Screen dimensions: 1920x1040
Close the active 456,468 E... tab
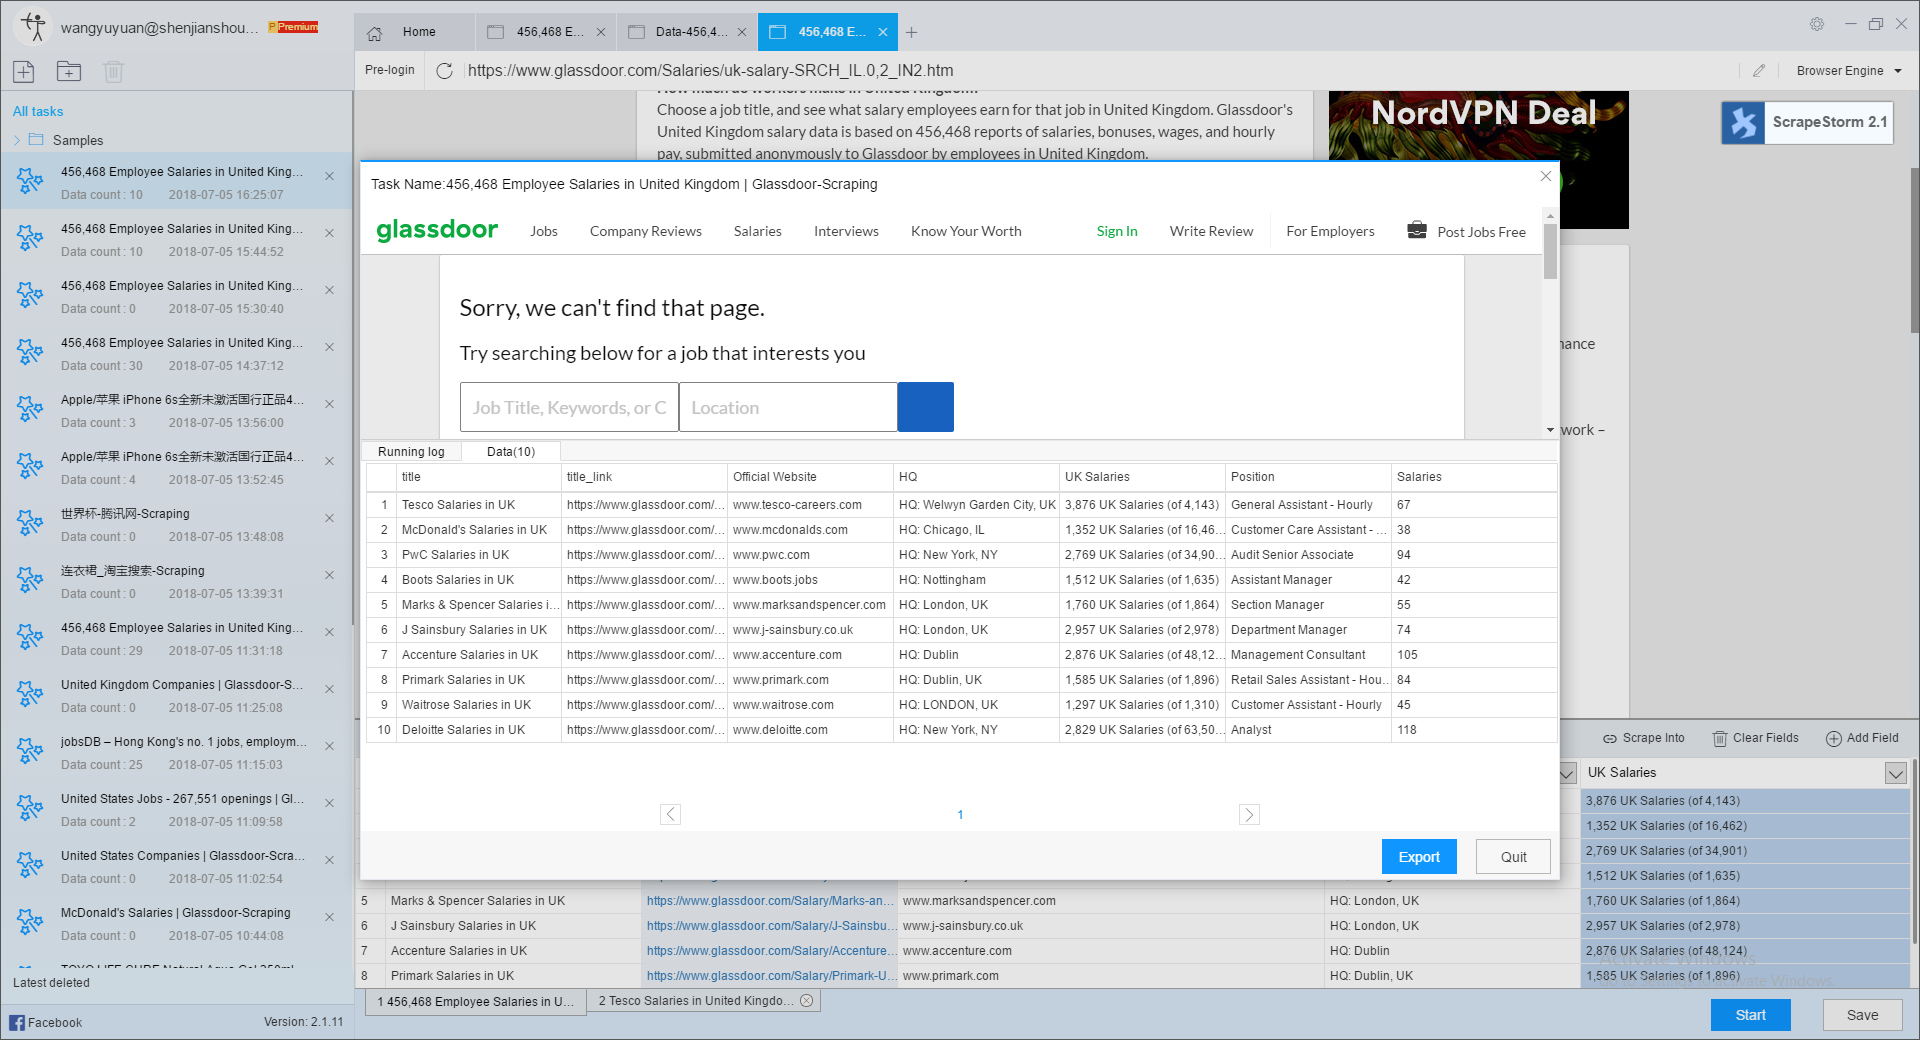tap(883, 32)
